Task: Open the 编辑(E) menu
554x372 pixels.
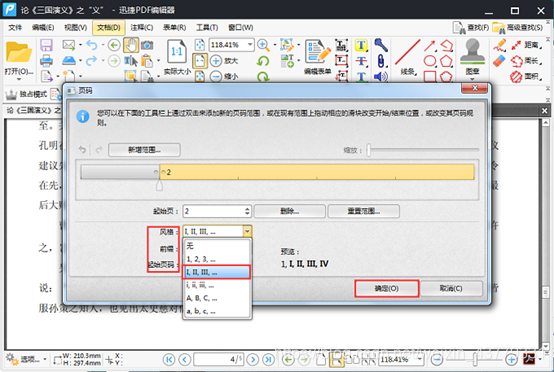Action: pyautogui.click(x=43, y=28)
